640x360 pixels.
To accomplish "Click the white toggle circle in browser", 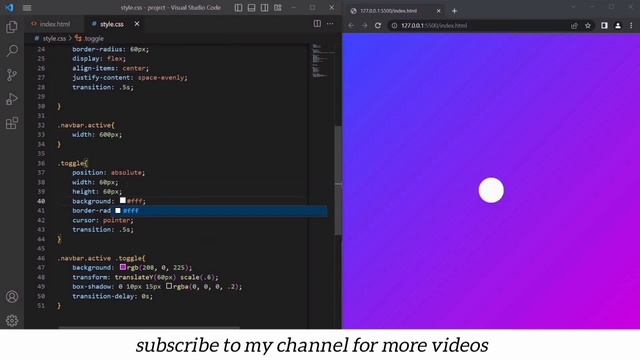I will 491,190.
